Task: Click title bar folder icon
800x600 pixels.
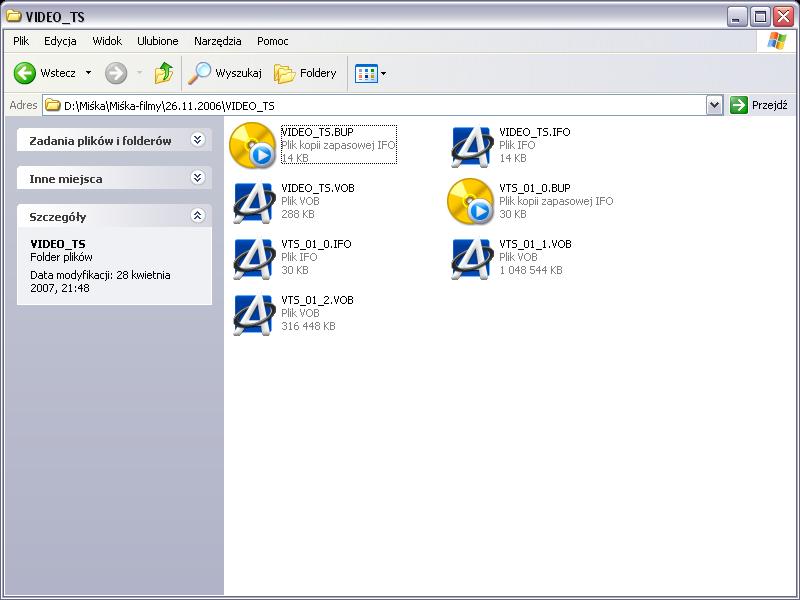Action: click(13, 16)
